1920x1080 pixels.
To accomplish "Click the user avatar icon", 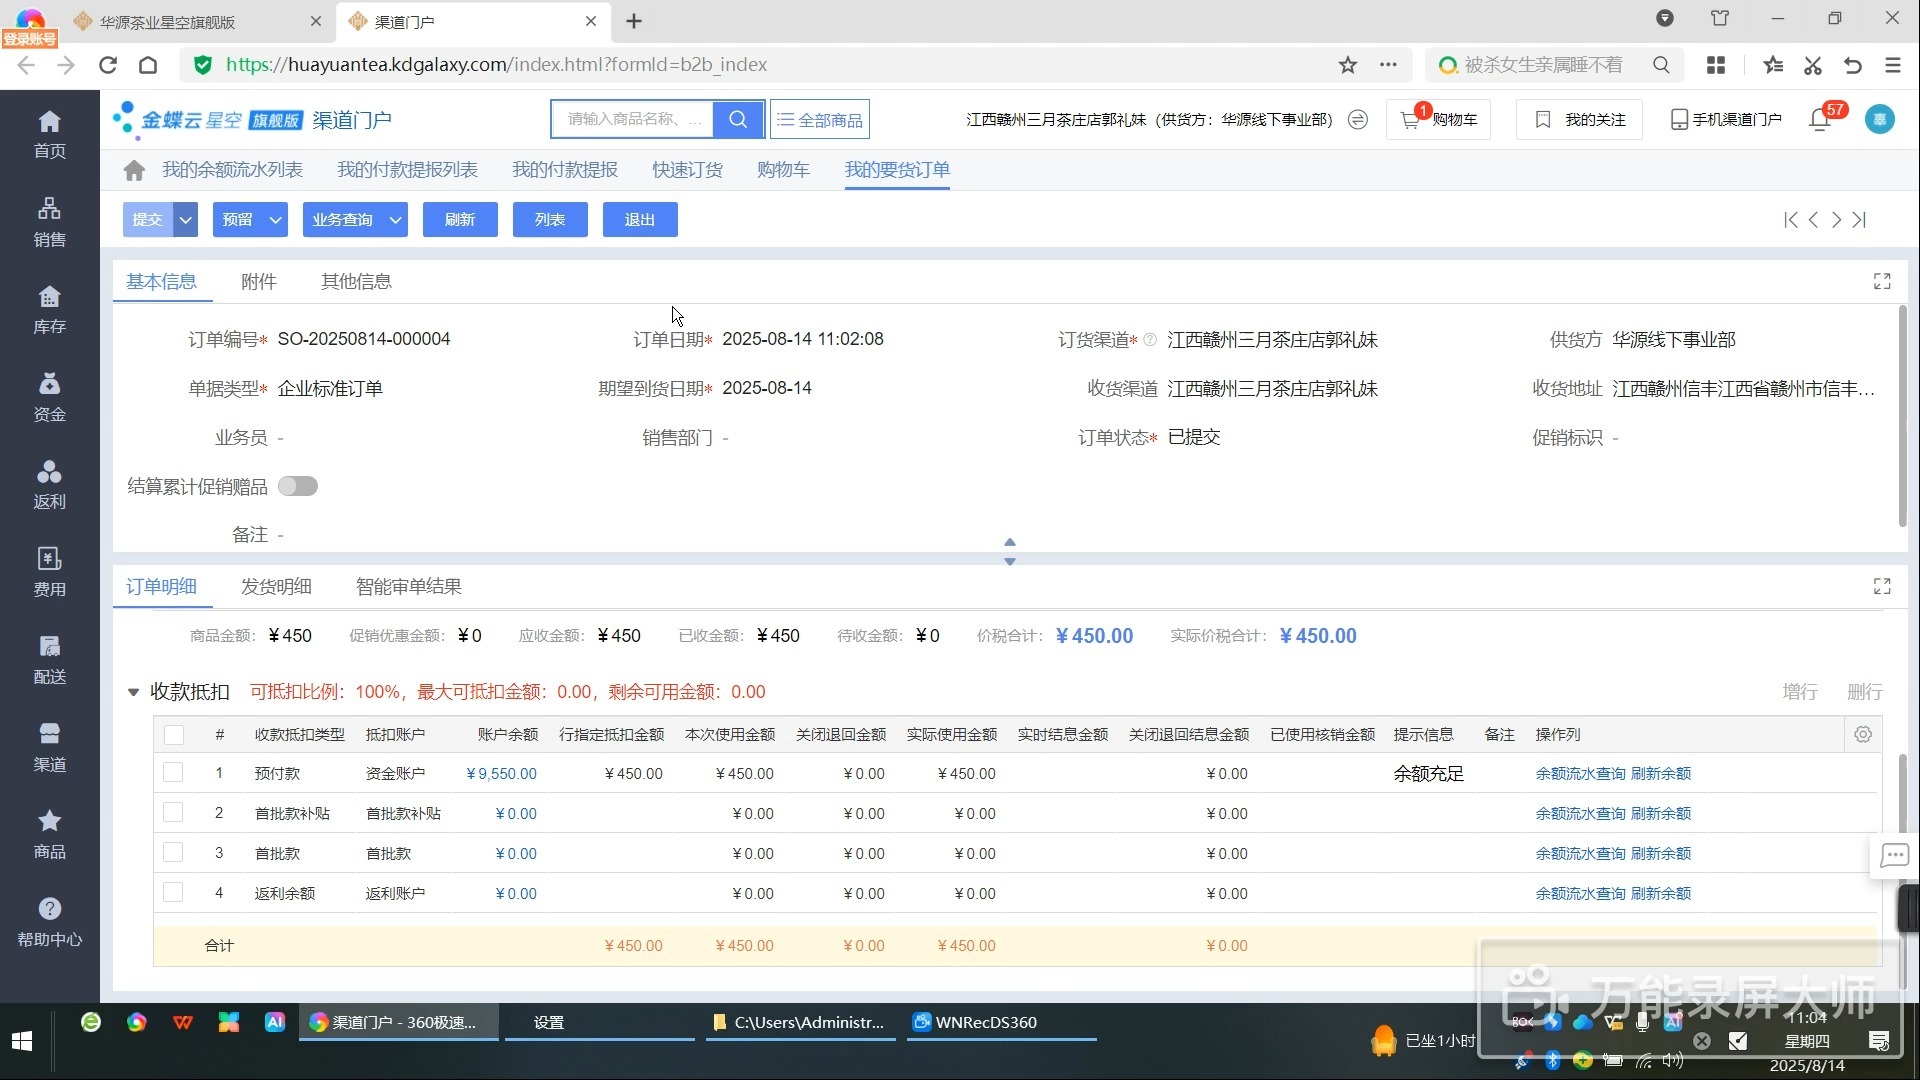I will (x=1880, y=119).
